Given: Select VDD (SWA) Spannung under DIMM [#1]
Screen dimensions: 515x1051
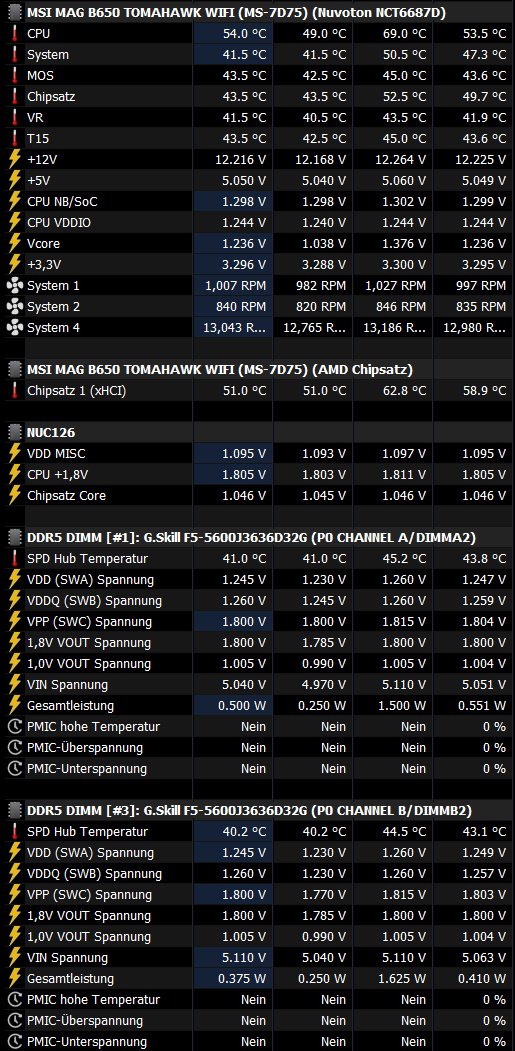Looking at the screenshot, I should [x=91, y=580].
